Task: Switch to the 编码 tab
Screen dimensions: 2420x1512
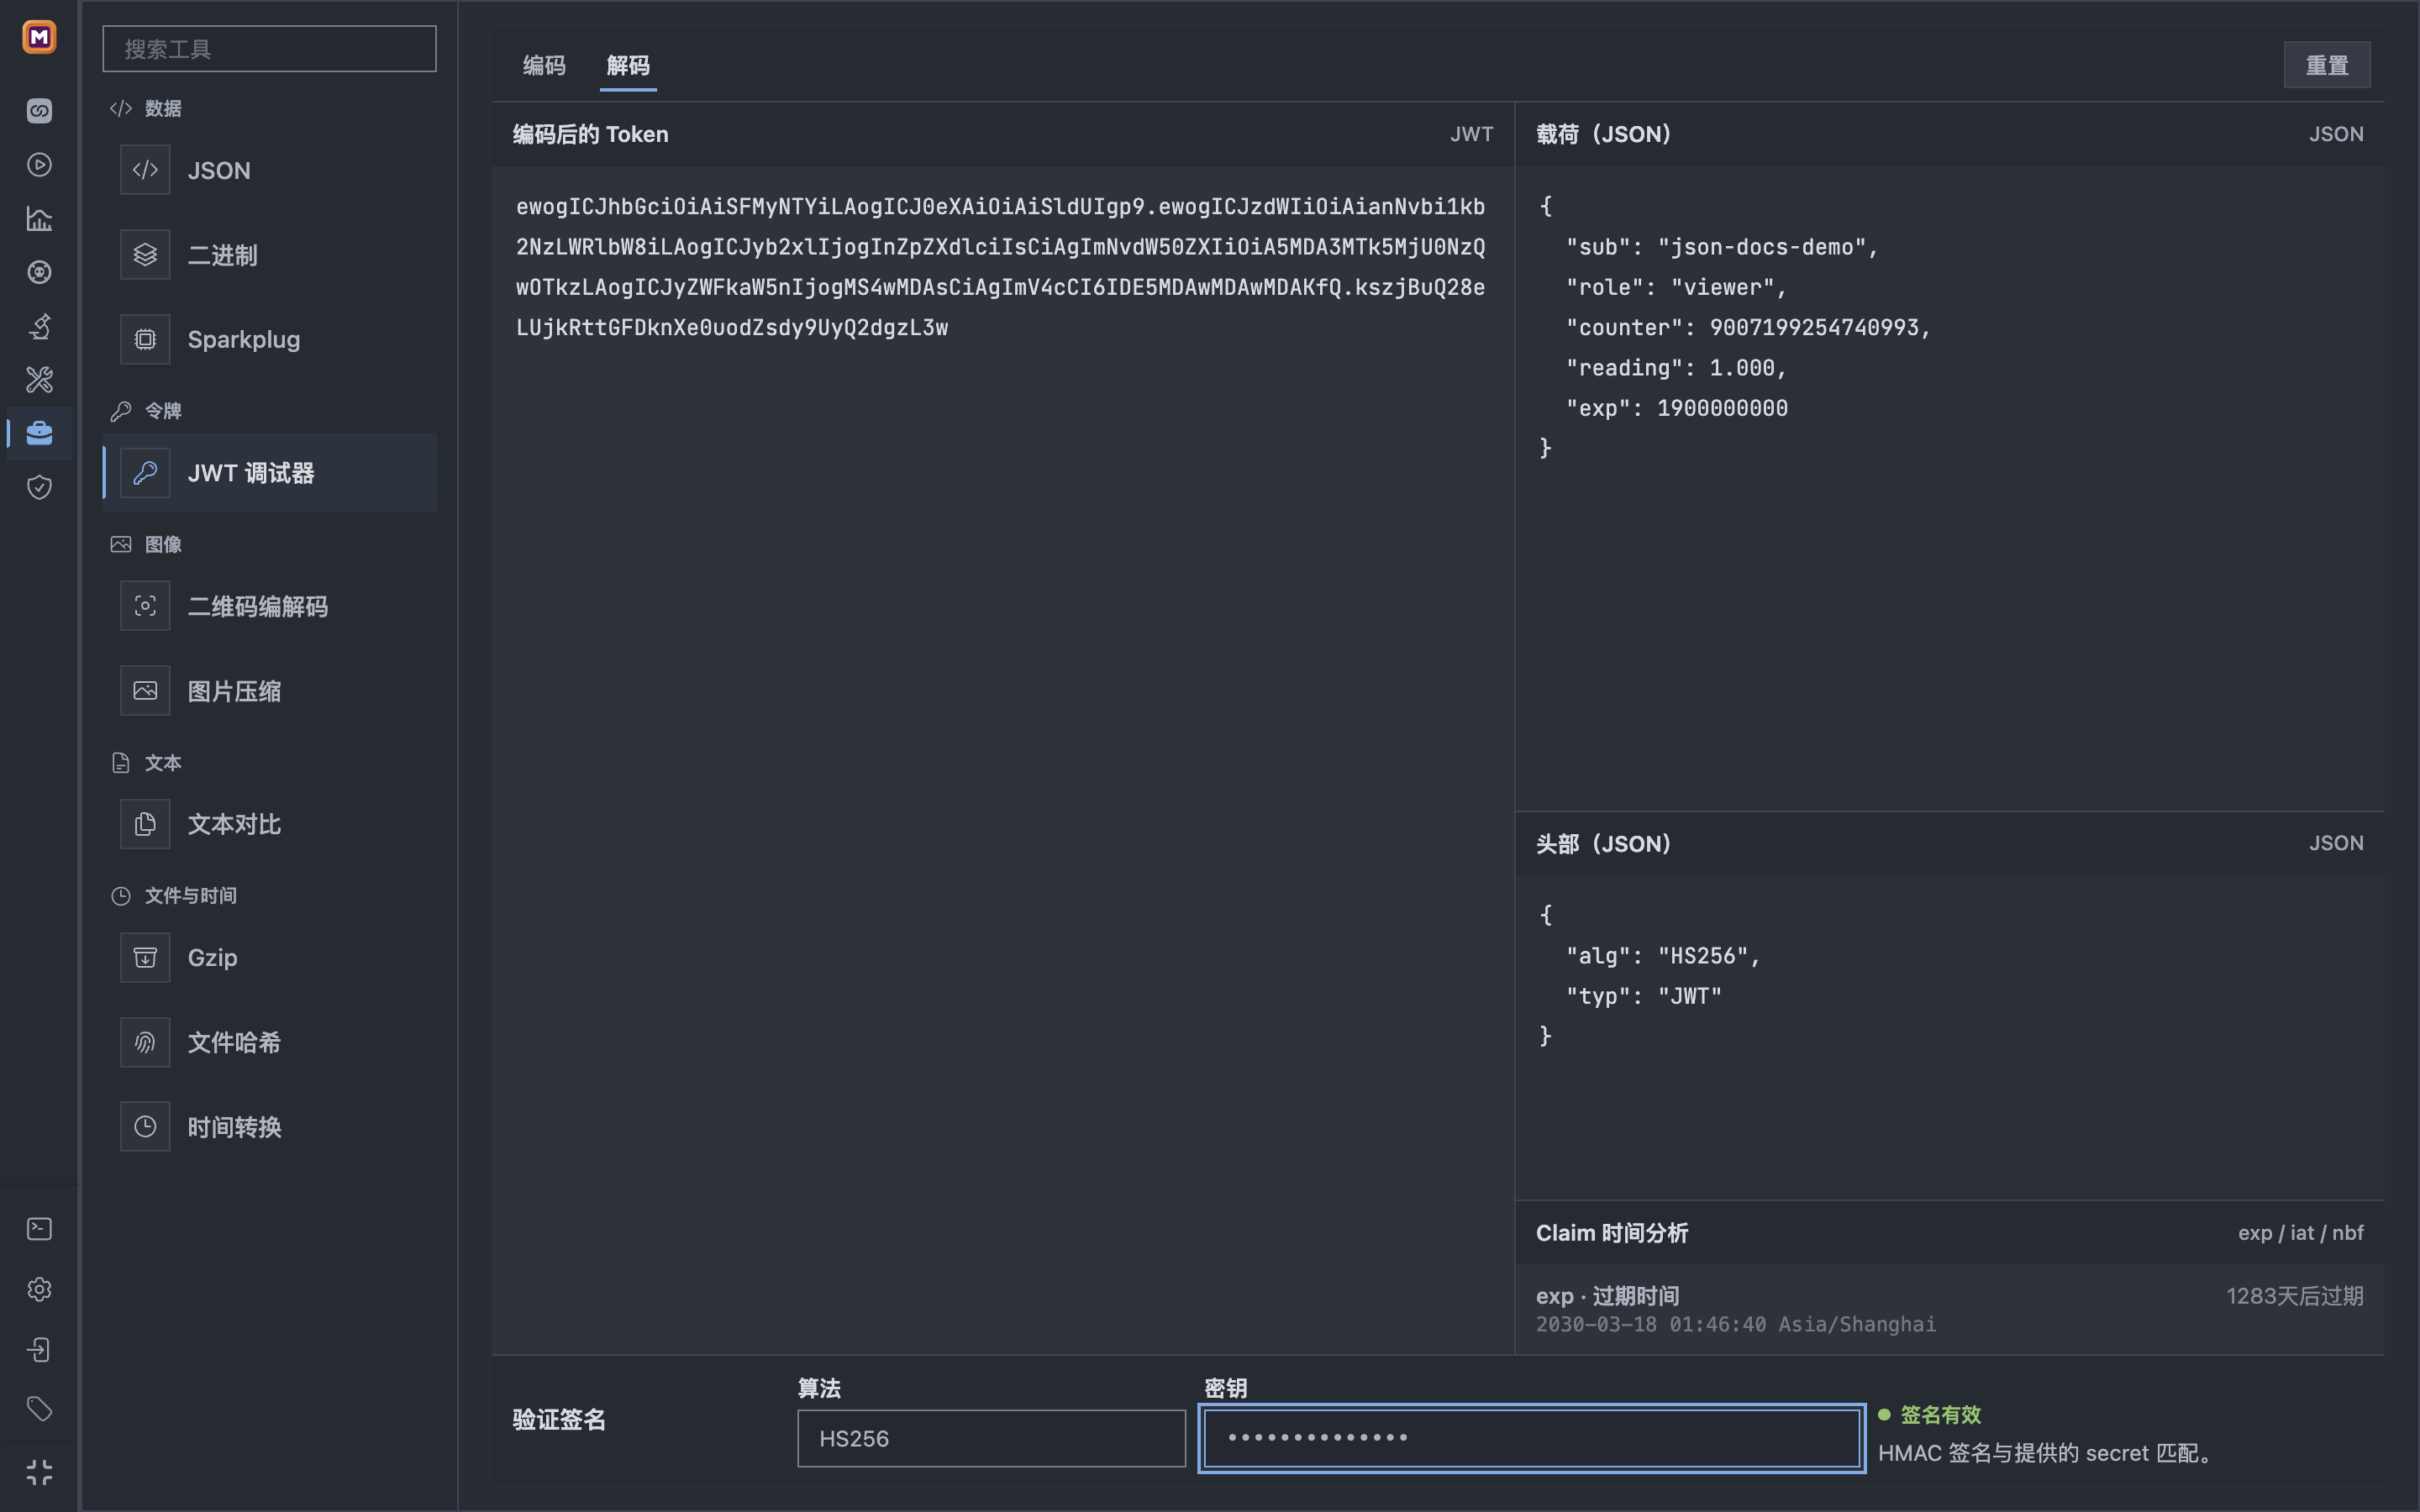Action: click(544, 65)
